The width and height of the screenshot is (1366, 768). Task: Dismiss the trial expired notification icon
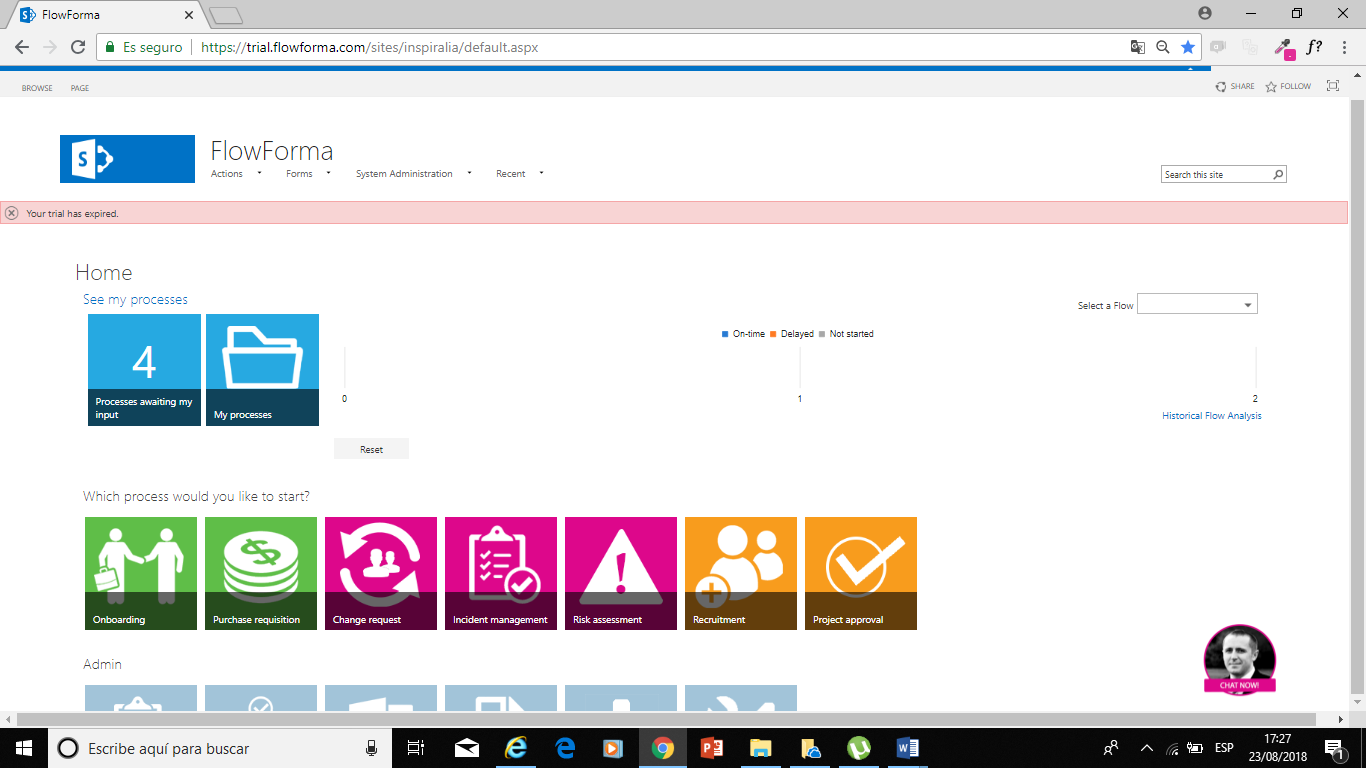(12, 213)
